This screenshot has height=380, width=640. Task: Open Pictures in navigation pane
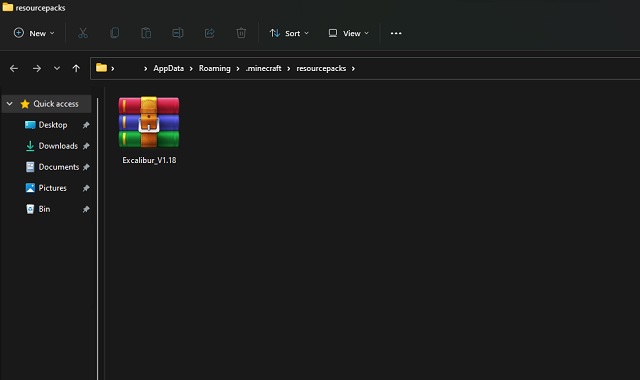pyautogui.click(x=52, y=188)
